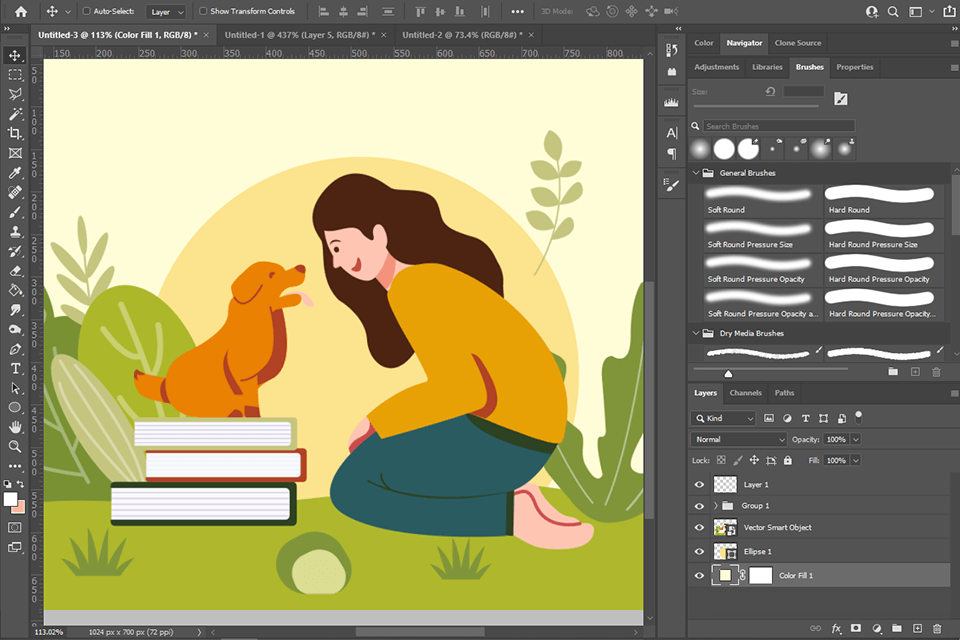Open the Search icon in top bar
Image resolution: width=960 pixels, height=640 pixels.
(893, 11)
